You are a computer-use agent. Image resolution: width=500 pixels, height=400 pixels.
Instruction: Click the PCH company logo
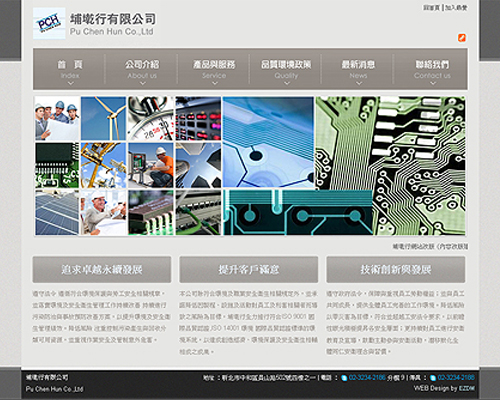click(x=49, y=23)
